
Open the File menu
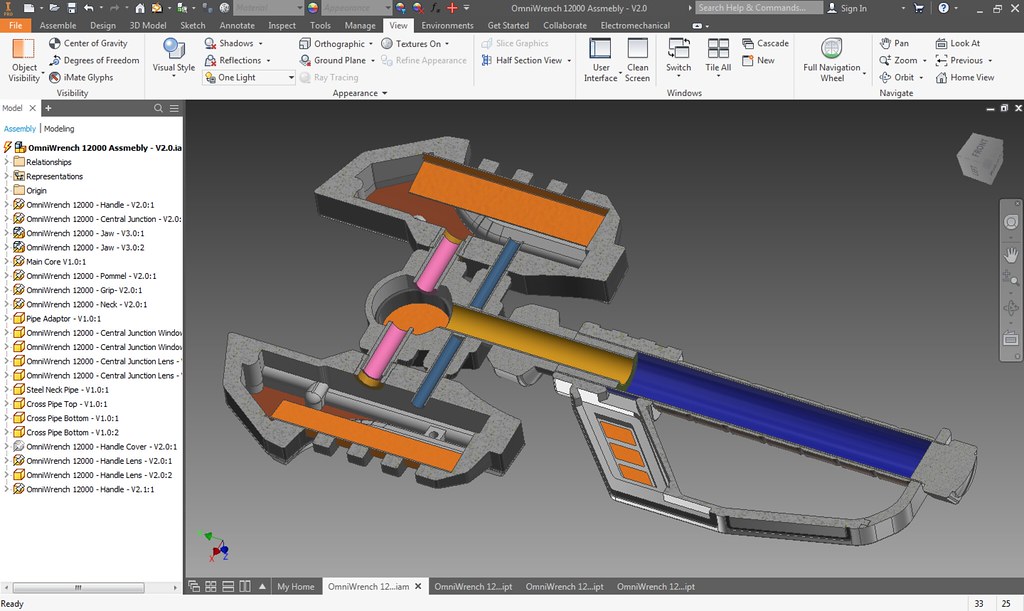point(16,25)
